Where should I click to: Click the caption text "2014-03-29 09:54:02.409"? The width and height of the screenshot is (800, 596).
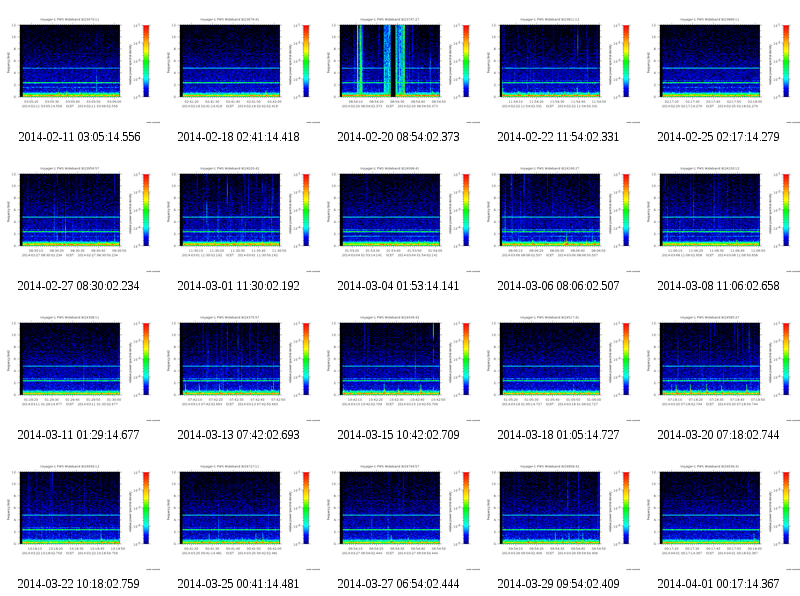pyautogui.click(x=558, y=584)
